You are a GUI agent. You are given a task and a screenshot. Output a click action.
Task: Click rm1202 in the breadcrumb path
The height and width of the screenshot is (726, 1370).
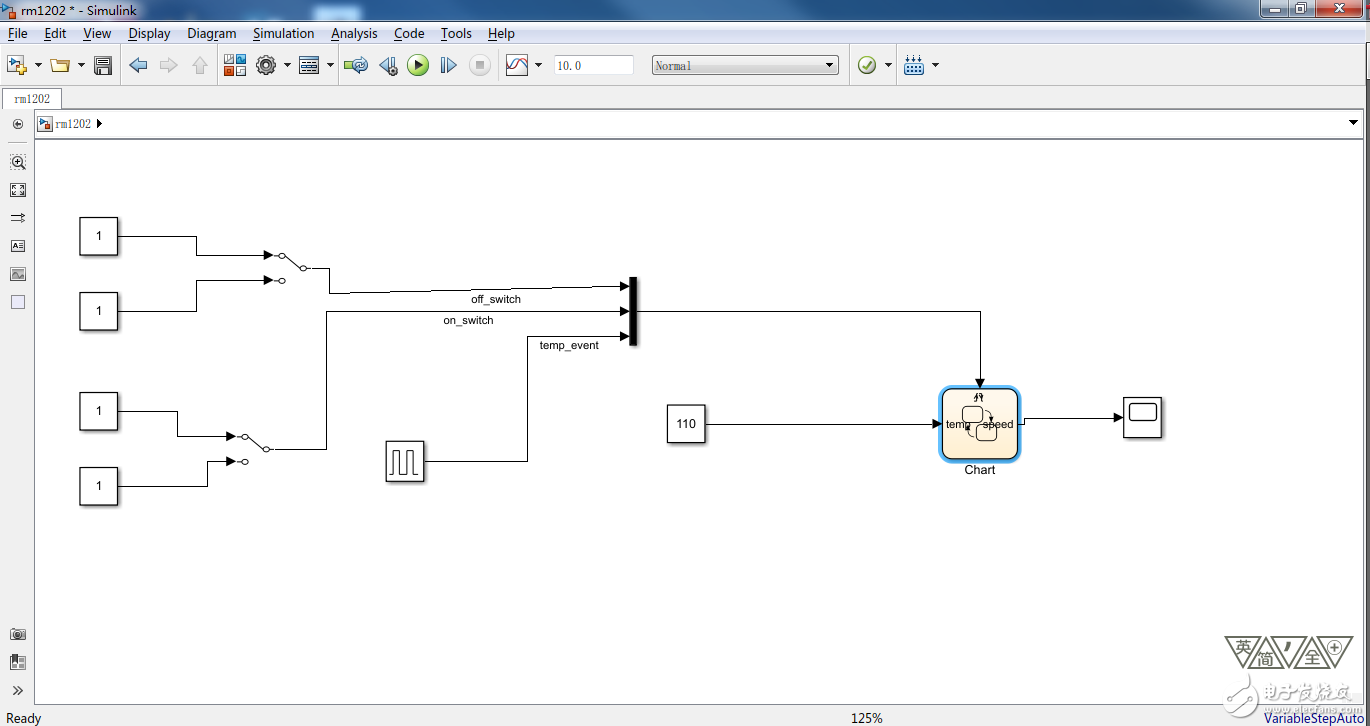pos(73,124)
